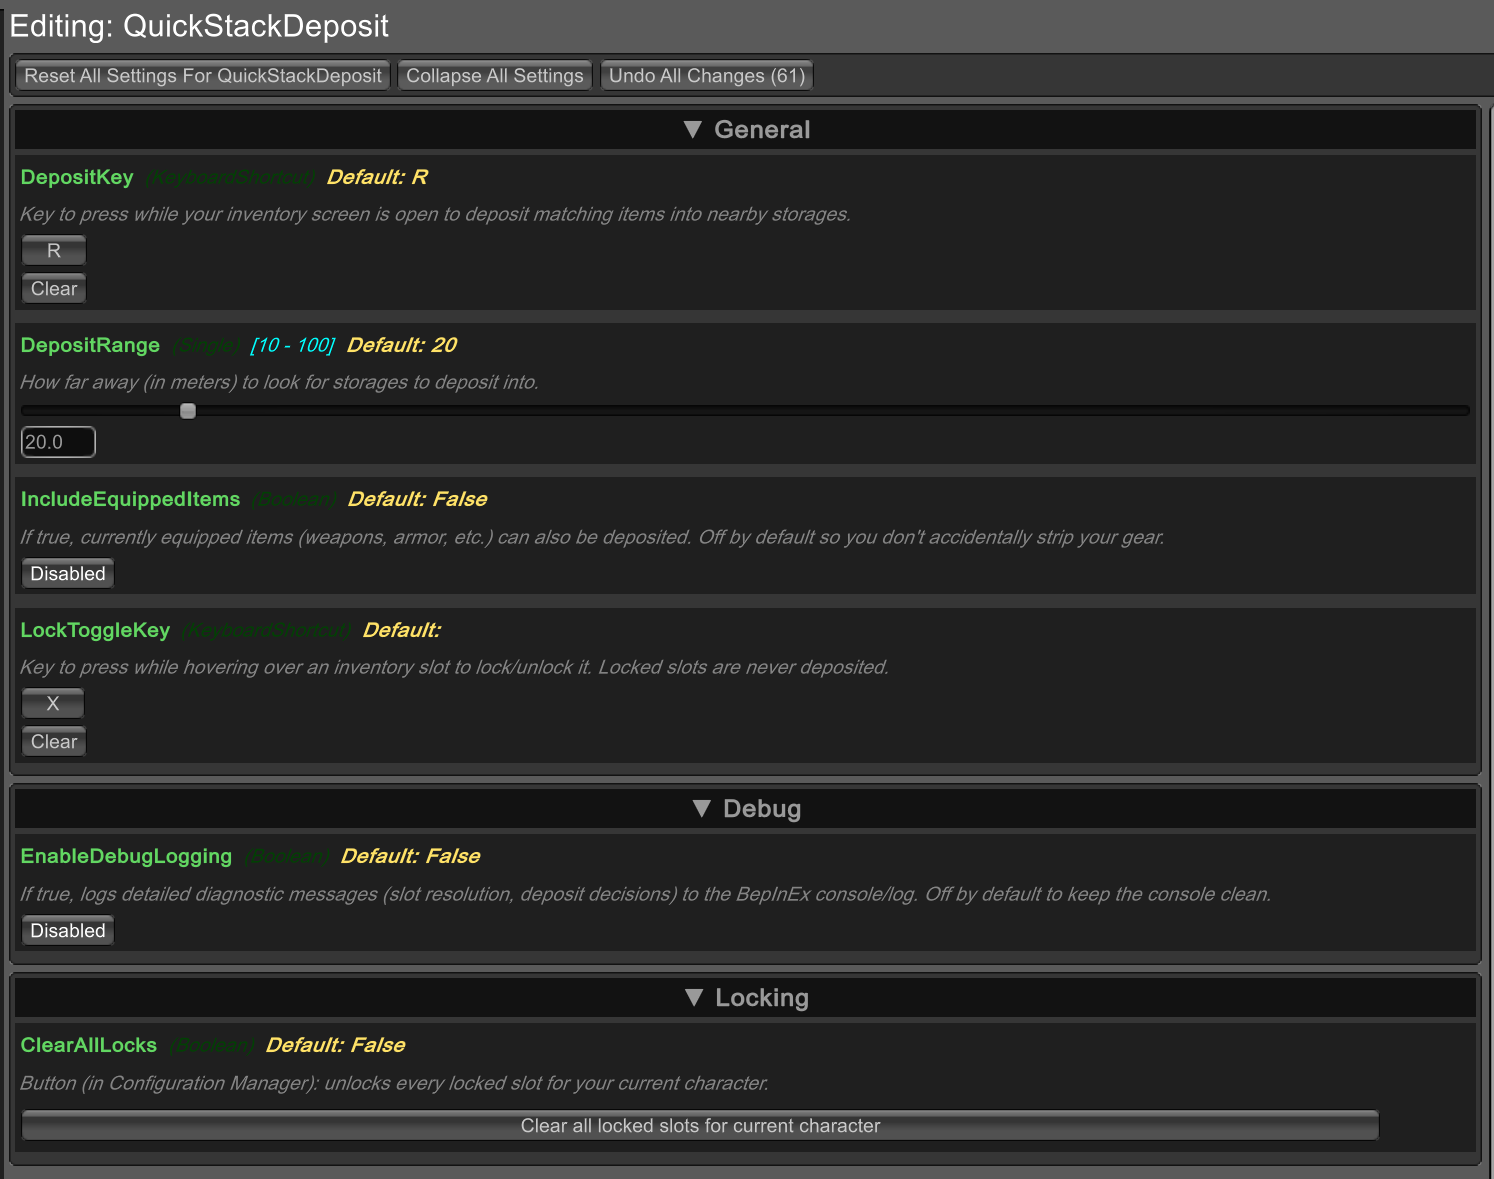Rebind the DepositKey R button
This screenshot has width=1494, height=1179.
pos(54,251)
